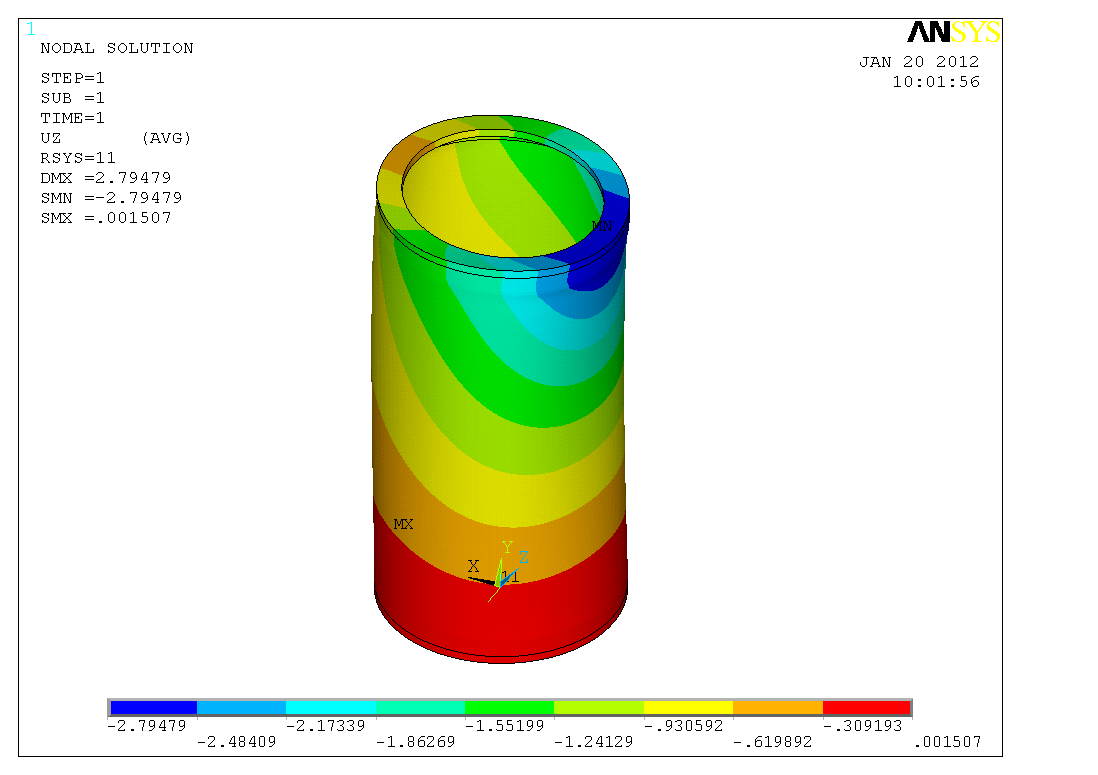This screenshot has height=775, width=1098.
Task: Click the RSYS=11 label
Action: point(78,158)
